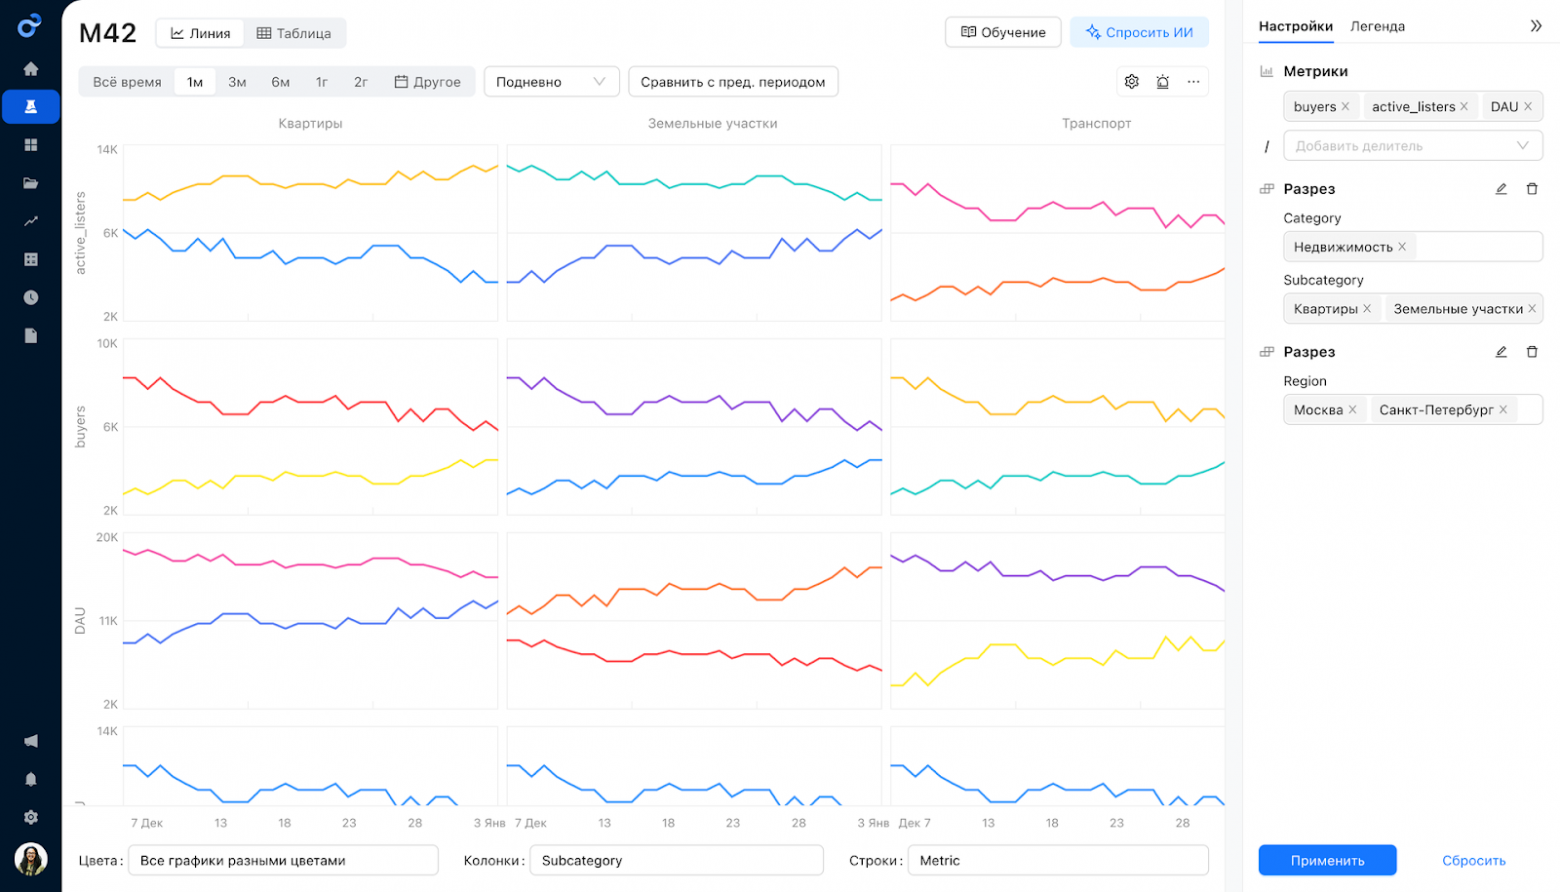Edit the Region breakdown with pencil icon

[x=1501, y=352]
